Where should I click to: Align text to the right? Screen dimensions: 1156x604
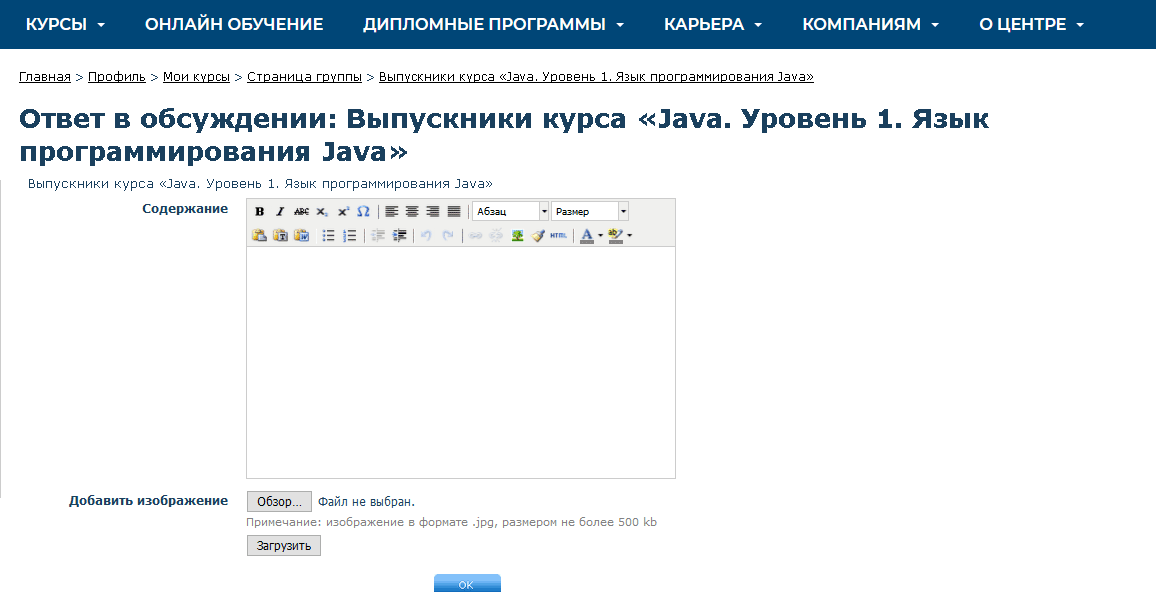[433, 212]
